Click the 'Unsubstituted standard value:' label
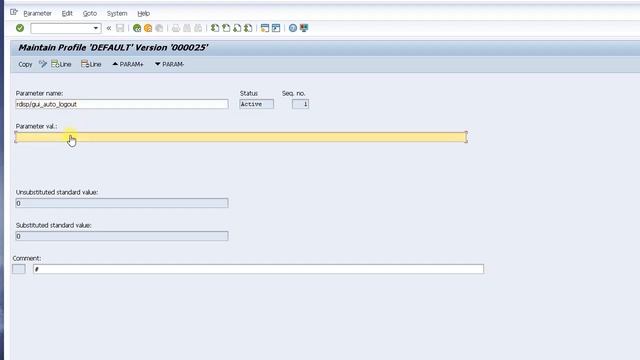 pos(57,192)
